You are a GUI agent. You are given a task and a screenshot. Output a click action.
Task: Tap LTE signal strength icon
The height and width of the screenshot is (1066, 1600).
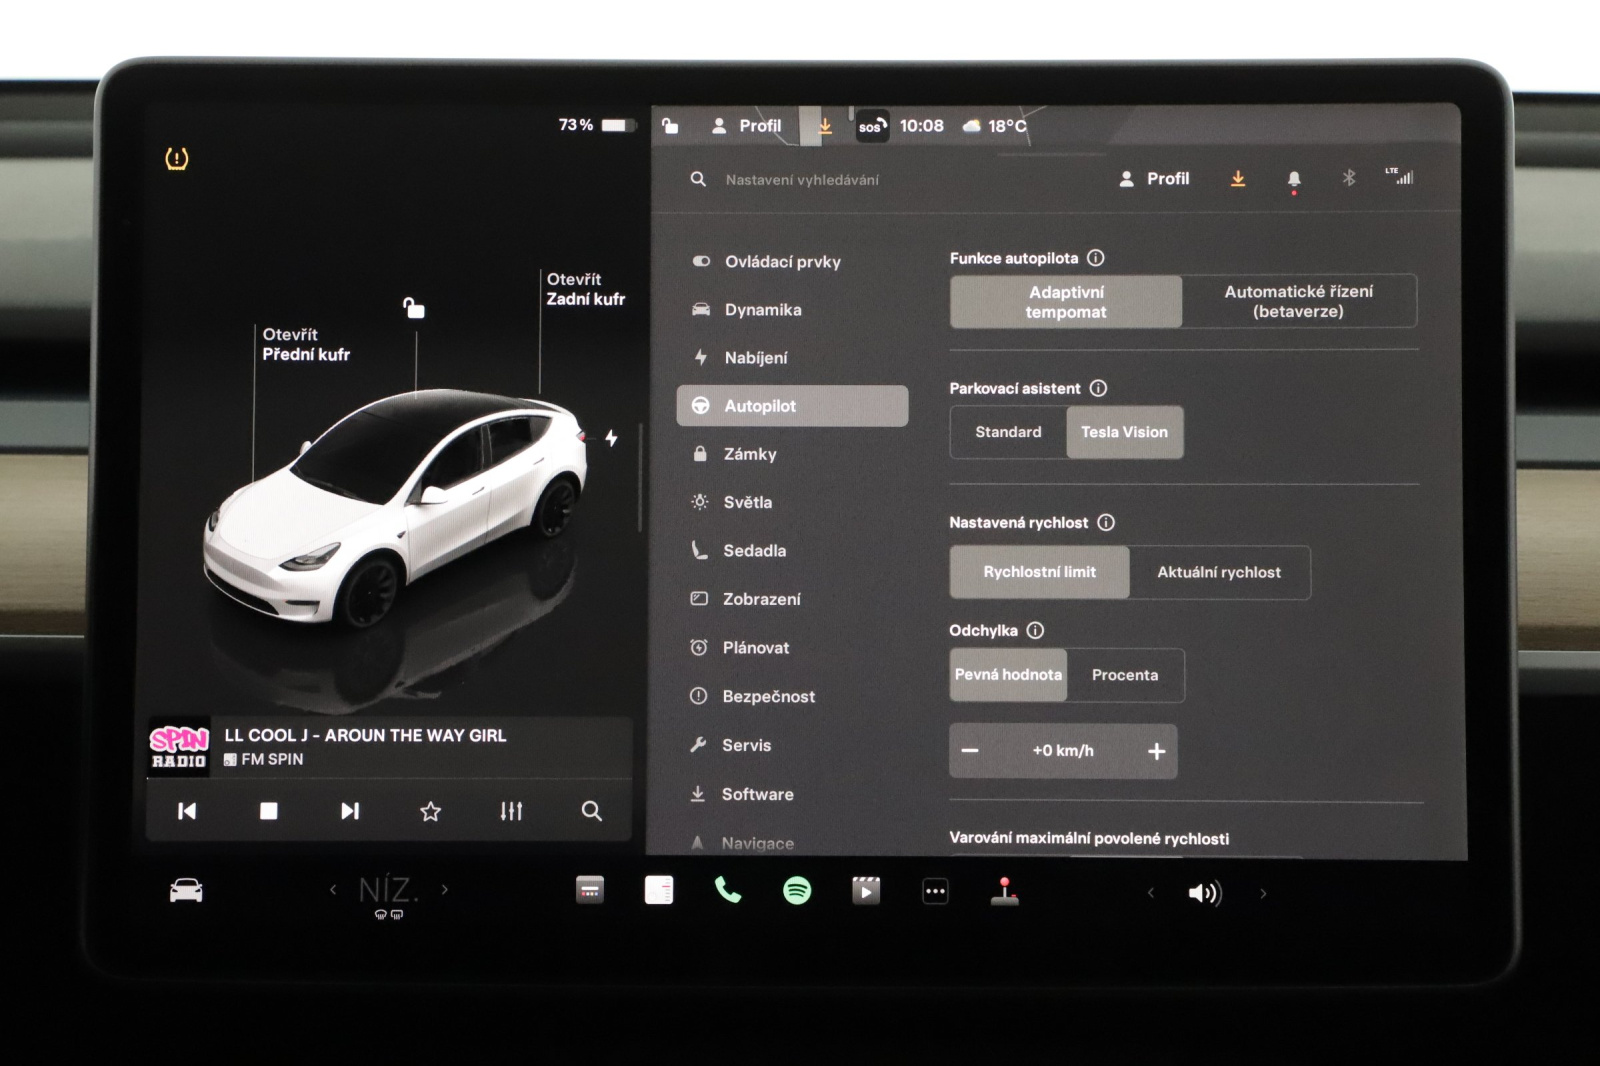click(1400, 176)
